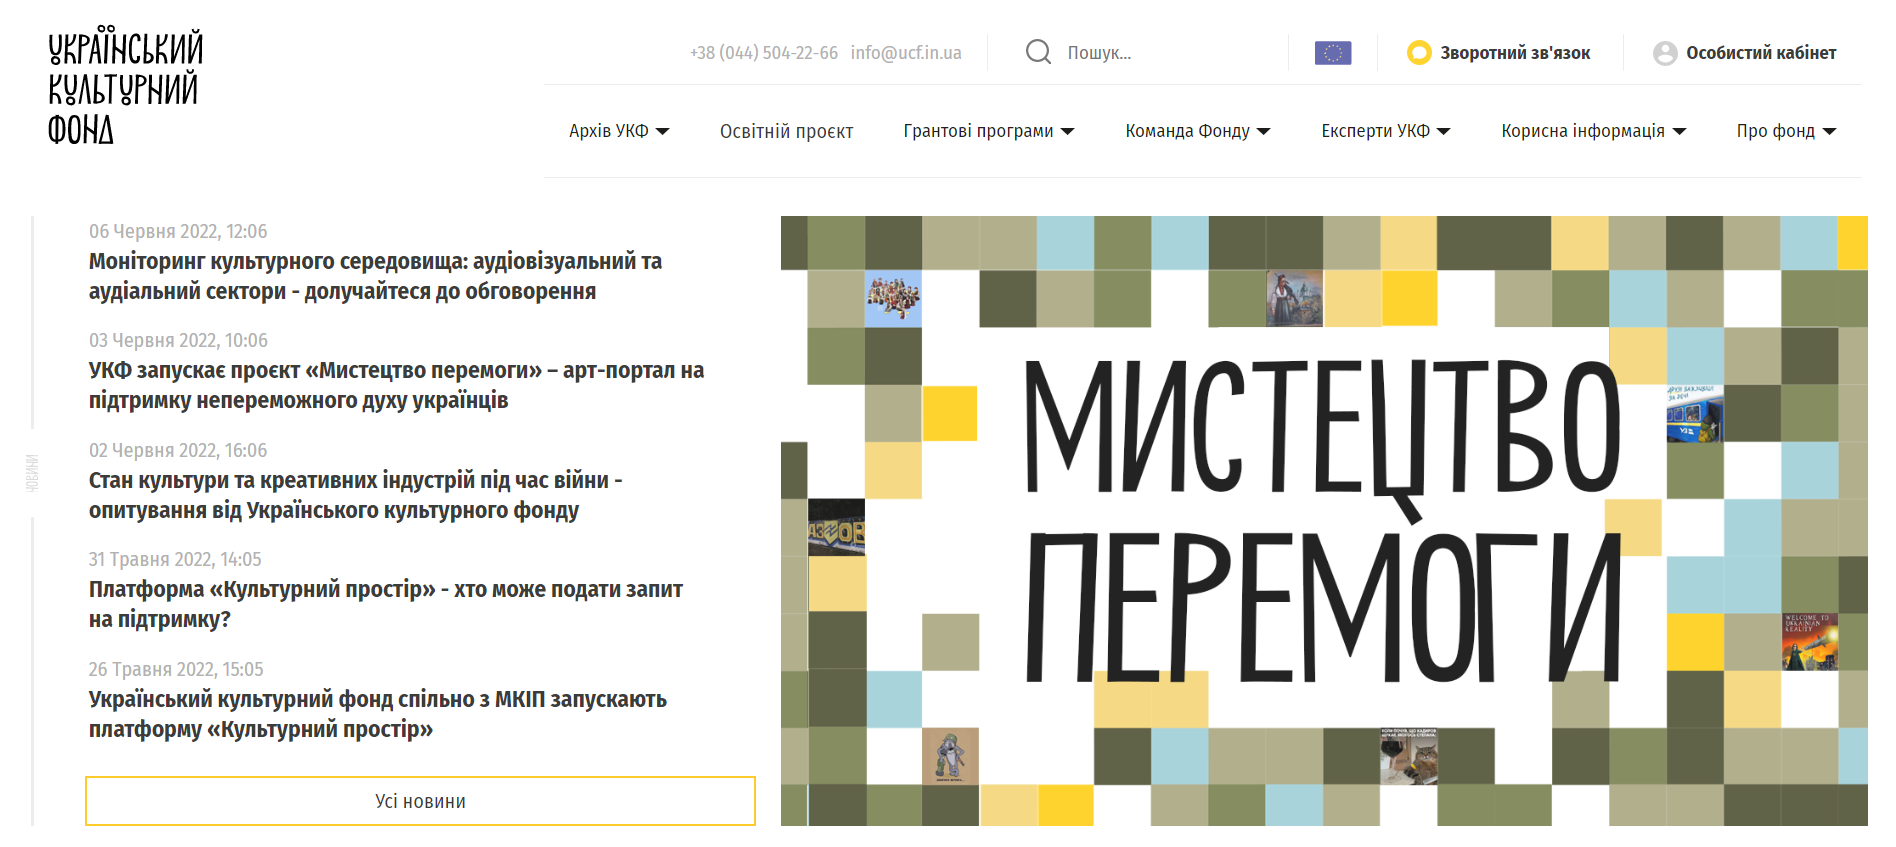Open the Моніторинг культурного середовища news article
Viewport: 1896px width, 847px height.
[x=375, y=276]
